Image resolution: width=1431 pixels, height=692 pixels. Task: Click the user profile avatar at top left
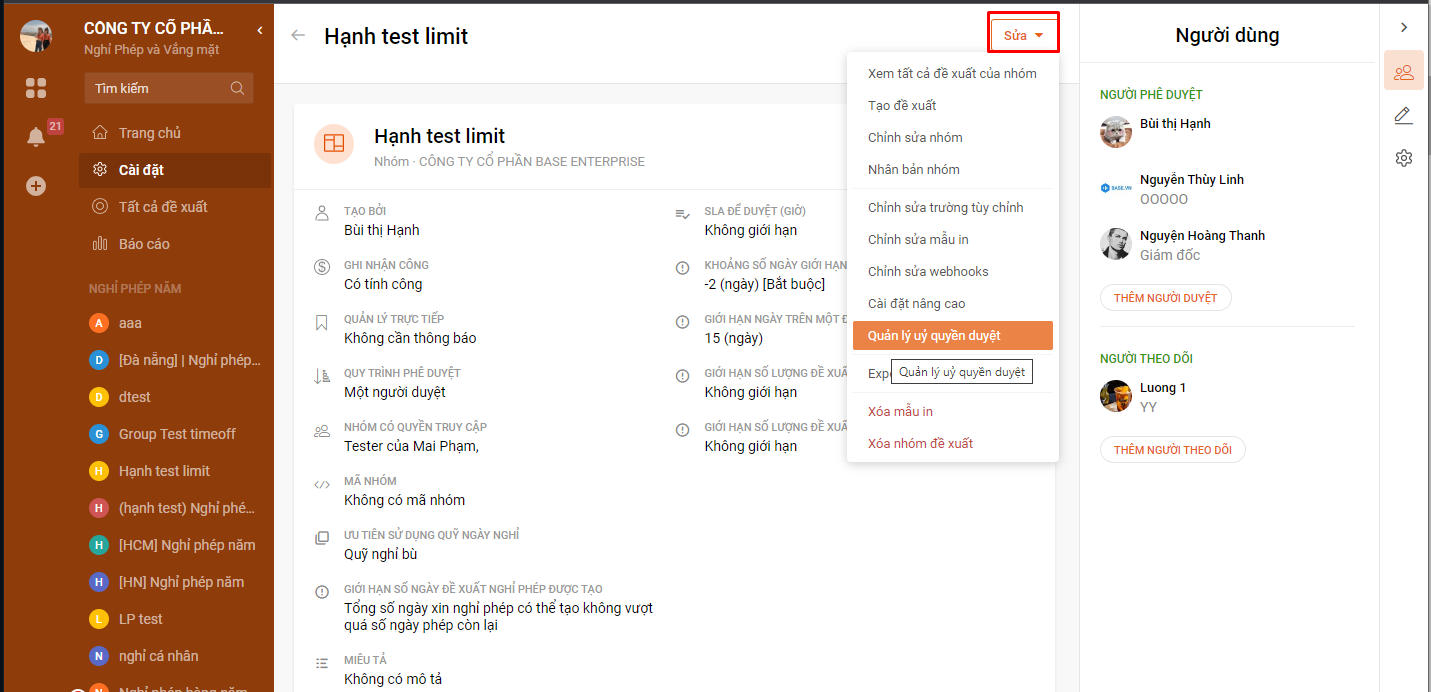(36, 36)
